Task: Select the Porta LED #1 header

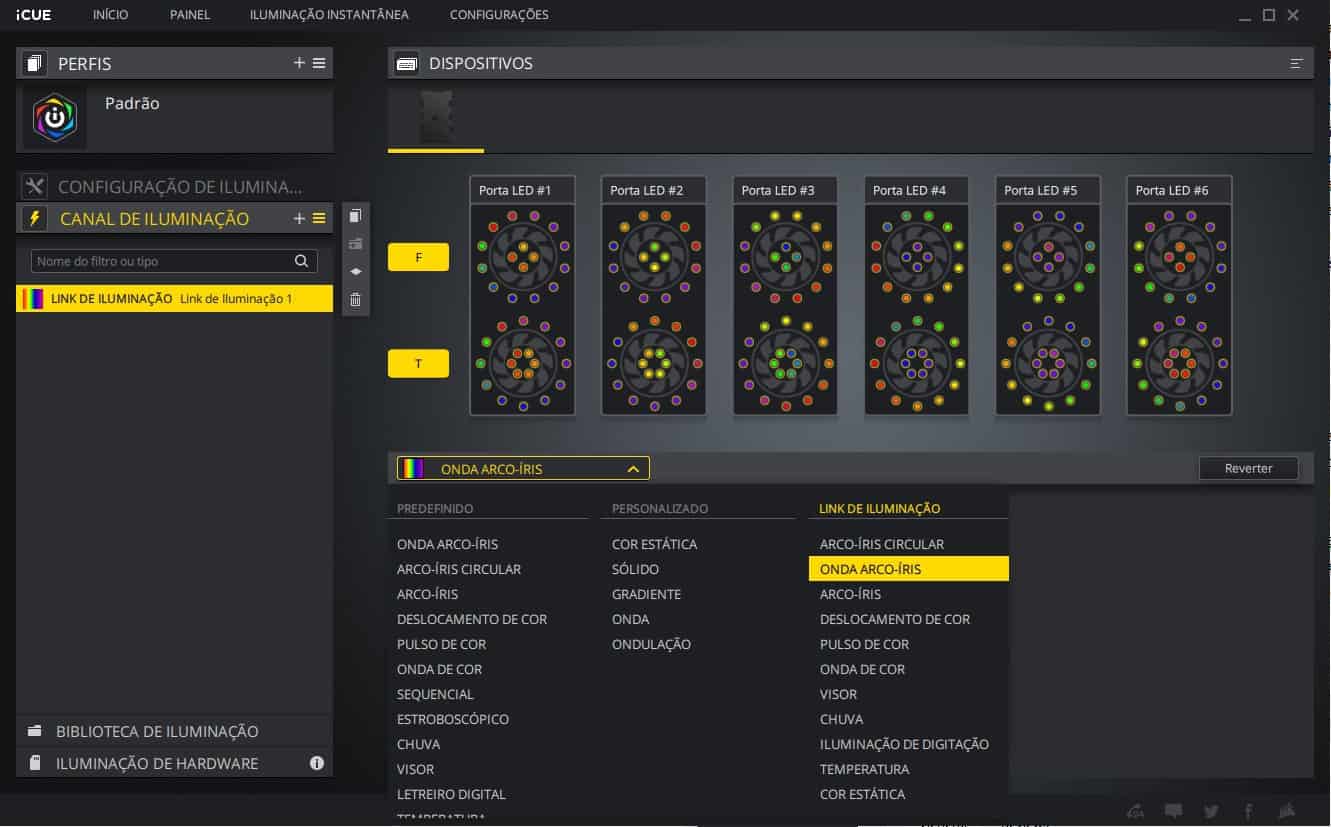Action: pyautogui.click(x=522, y=190)
